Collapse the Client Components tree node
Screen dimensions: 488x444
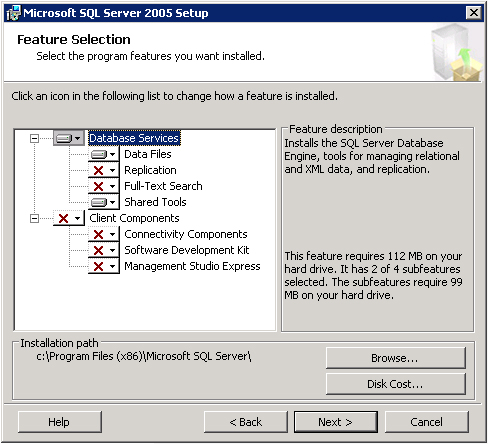coord(34,218)
